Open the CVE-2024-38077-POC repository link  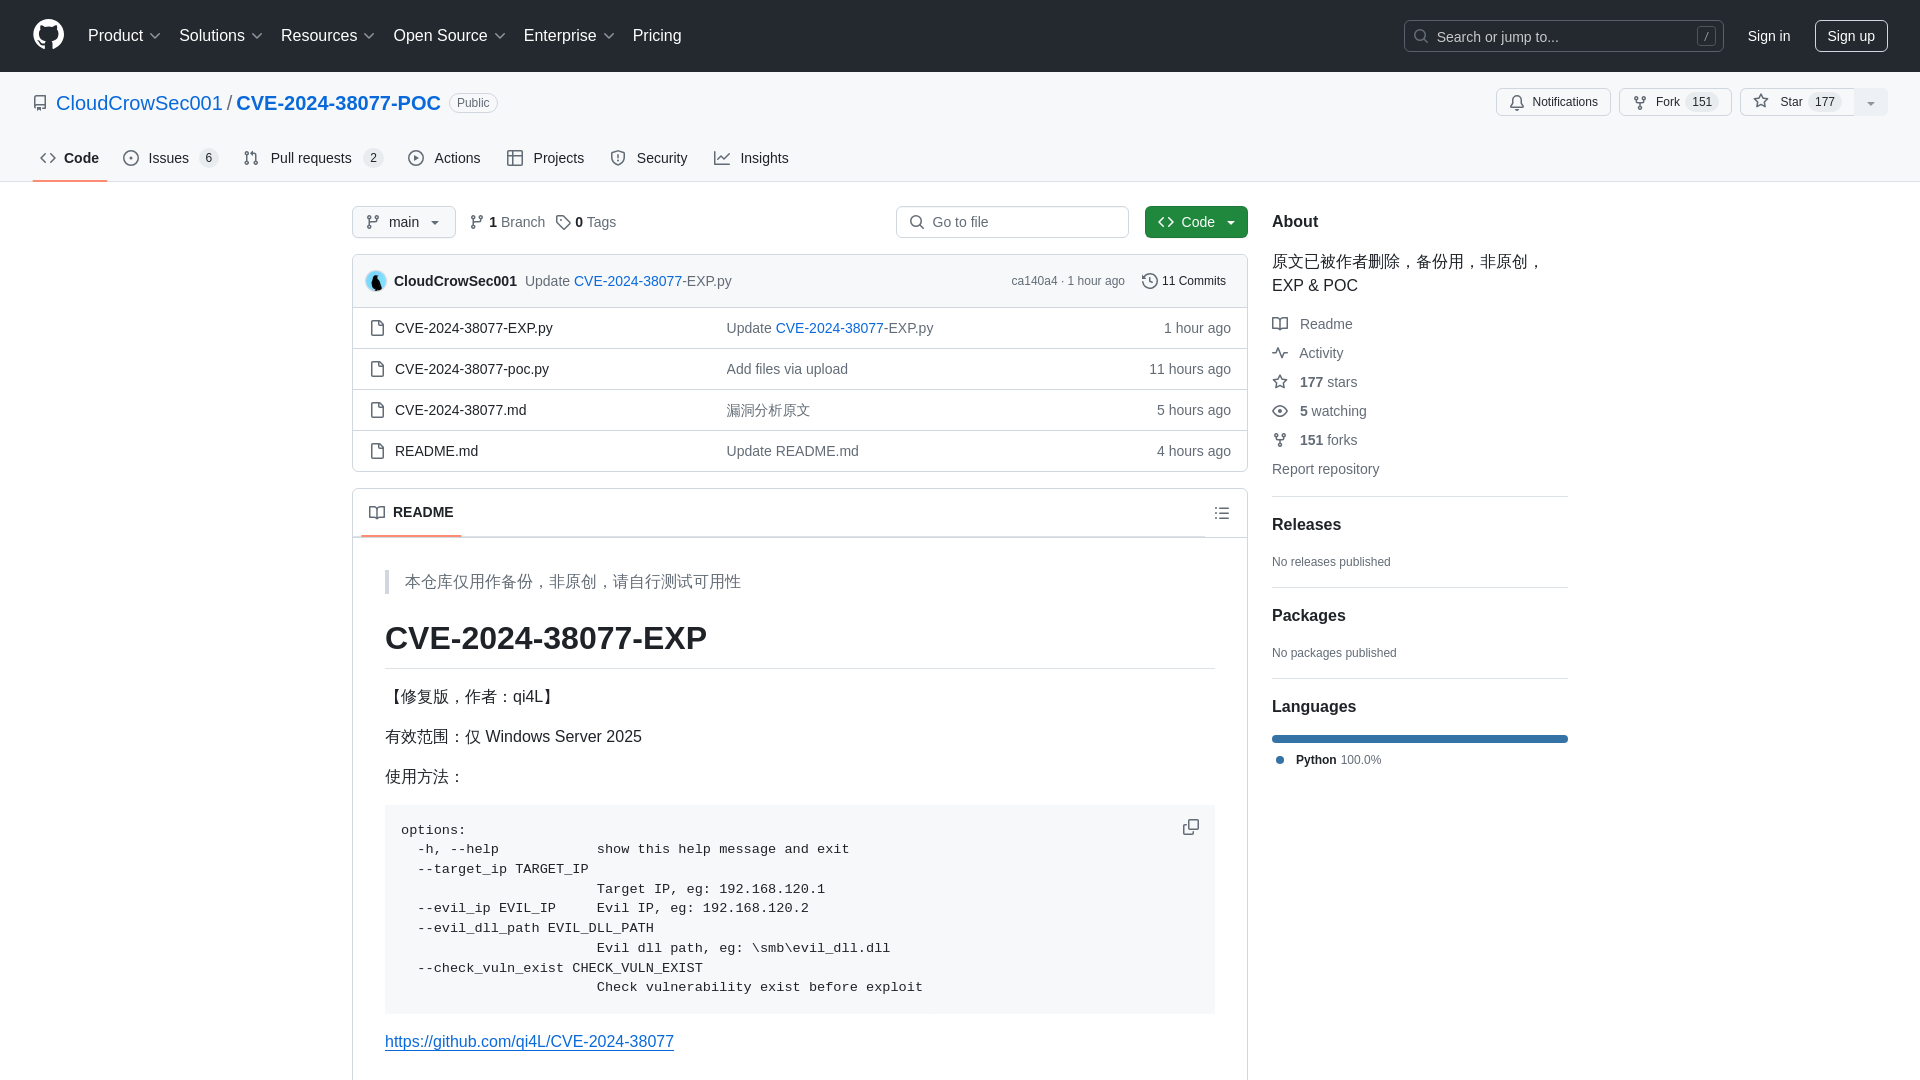coord(338,103)
